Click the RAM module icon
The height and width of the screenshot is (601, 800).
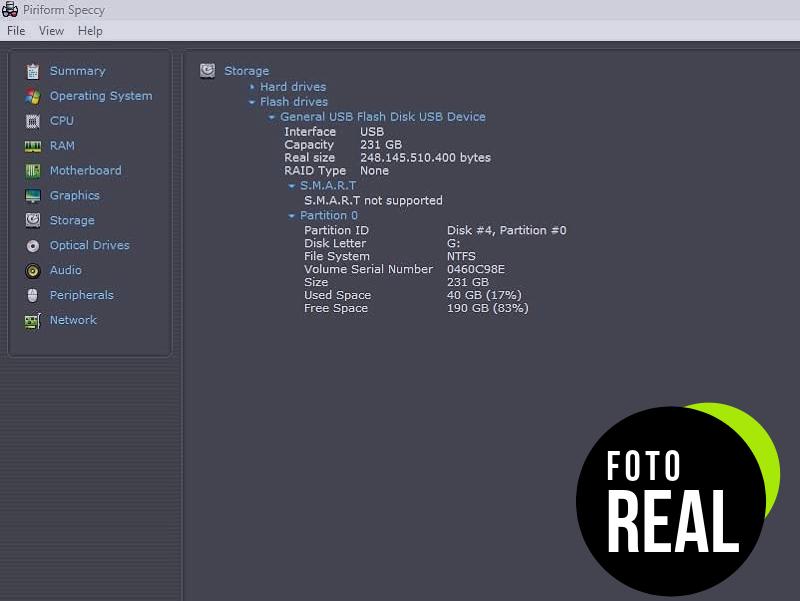point(33,146)
